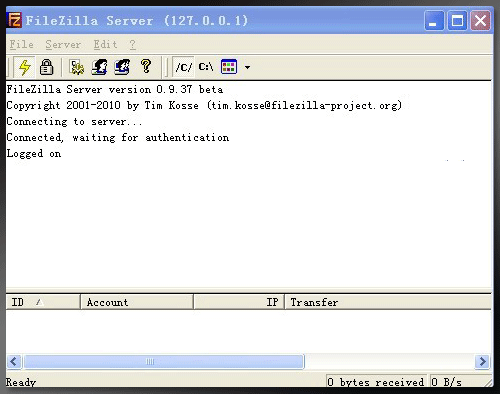Click the horizontal scrollbar right arrow
Viewport: 500px width, 394px height.
click(x=482, y=361)
